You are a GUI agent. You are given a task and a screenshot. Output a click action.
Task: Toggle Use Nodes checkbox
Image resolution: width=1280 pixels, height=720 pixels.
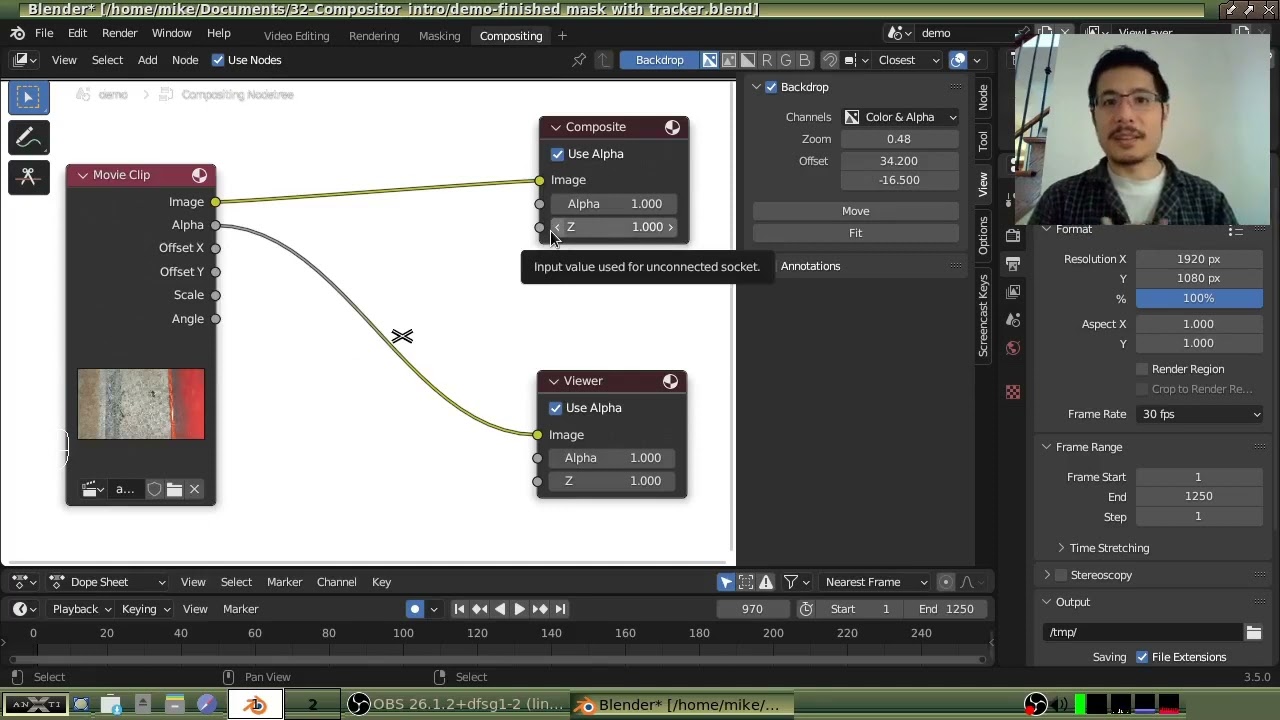[x=218, y=60]
